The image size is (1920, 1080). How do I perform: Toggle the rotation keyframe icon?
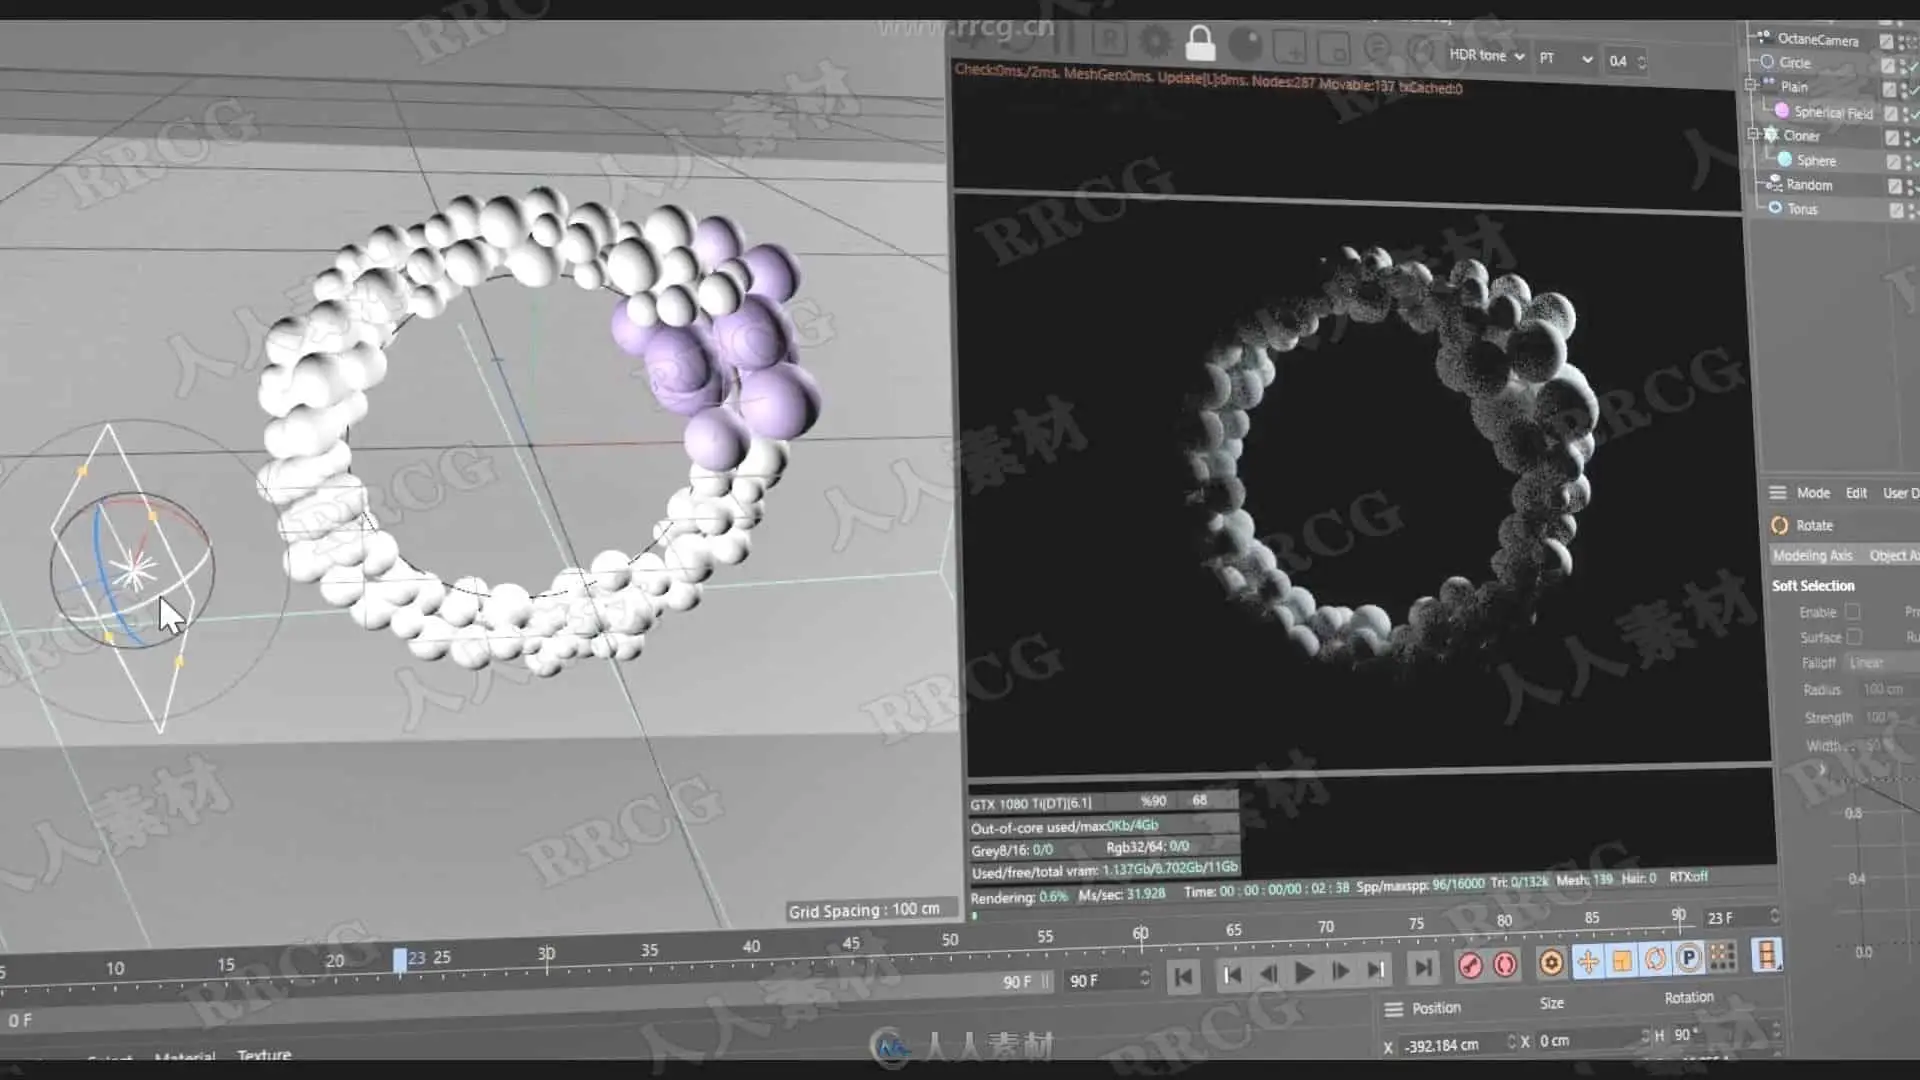[x=1655, y=959]
